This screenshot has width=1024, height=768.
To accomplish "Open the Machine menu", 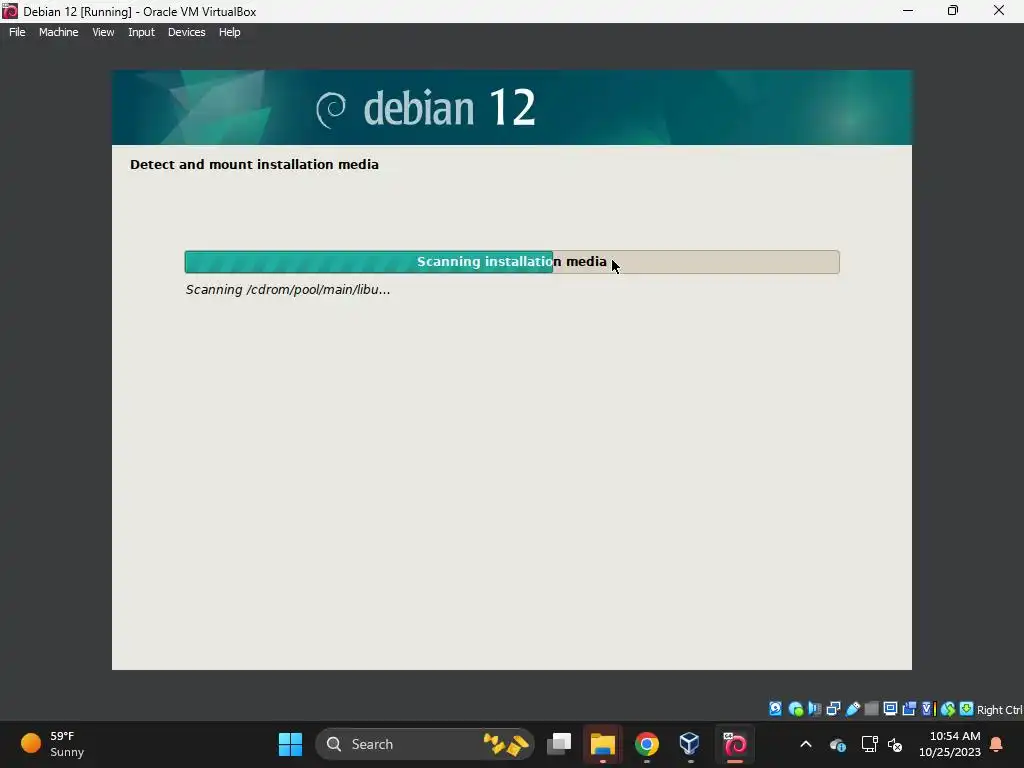I will coord(58,32).
